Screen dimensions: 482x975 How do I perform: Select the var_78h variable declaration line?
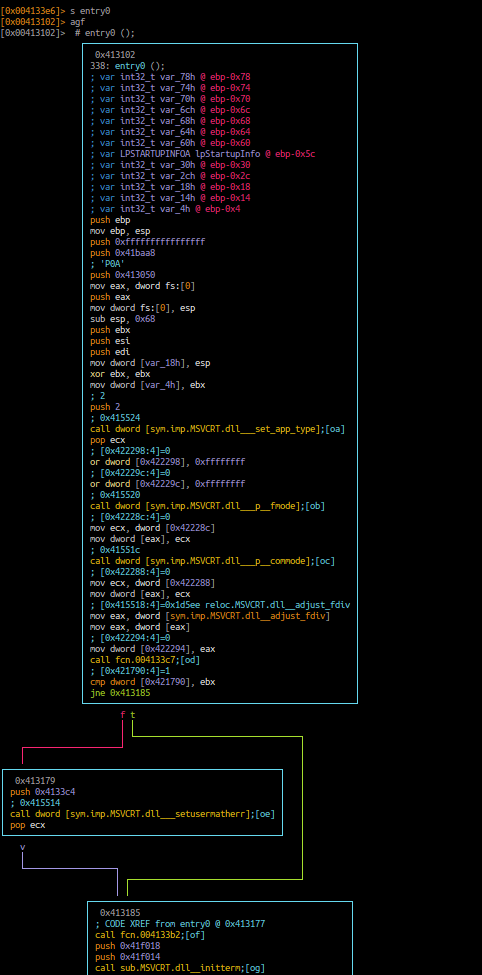point(170,76)
